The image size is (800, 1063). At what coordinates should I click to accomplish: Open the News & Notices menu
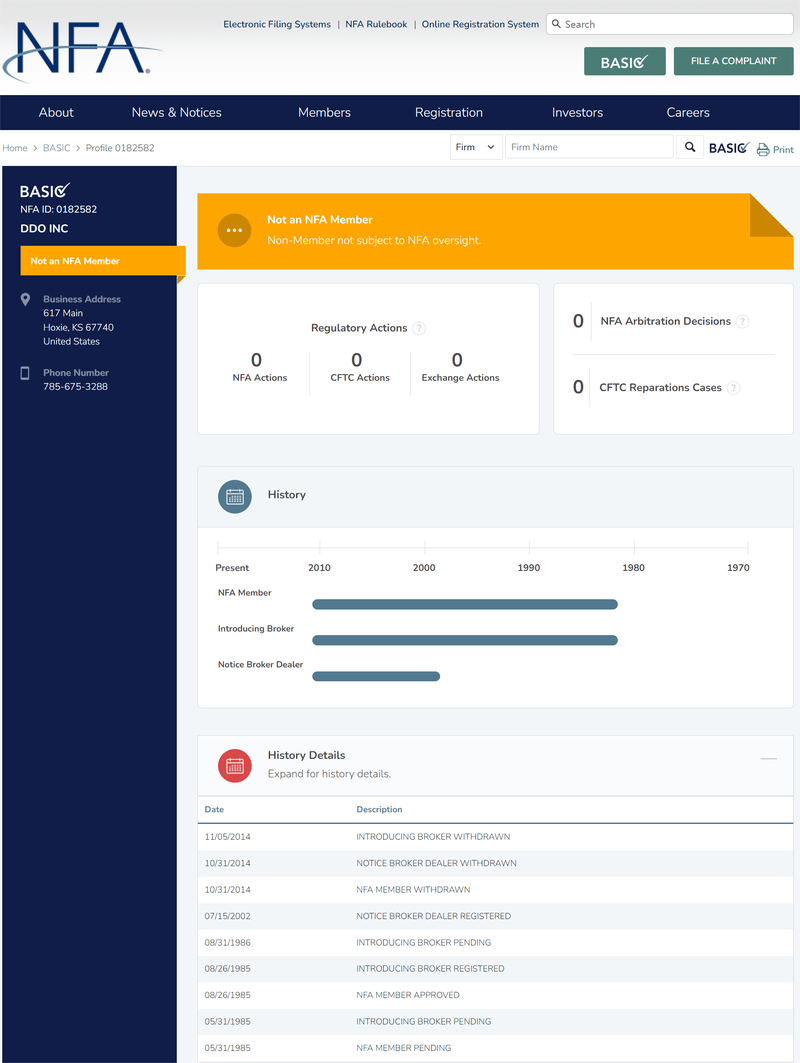click(176, 112)
